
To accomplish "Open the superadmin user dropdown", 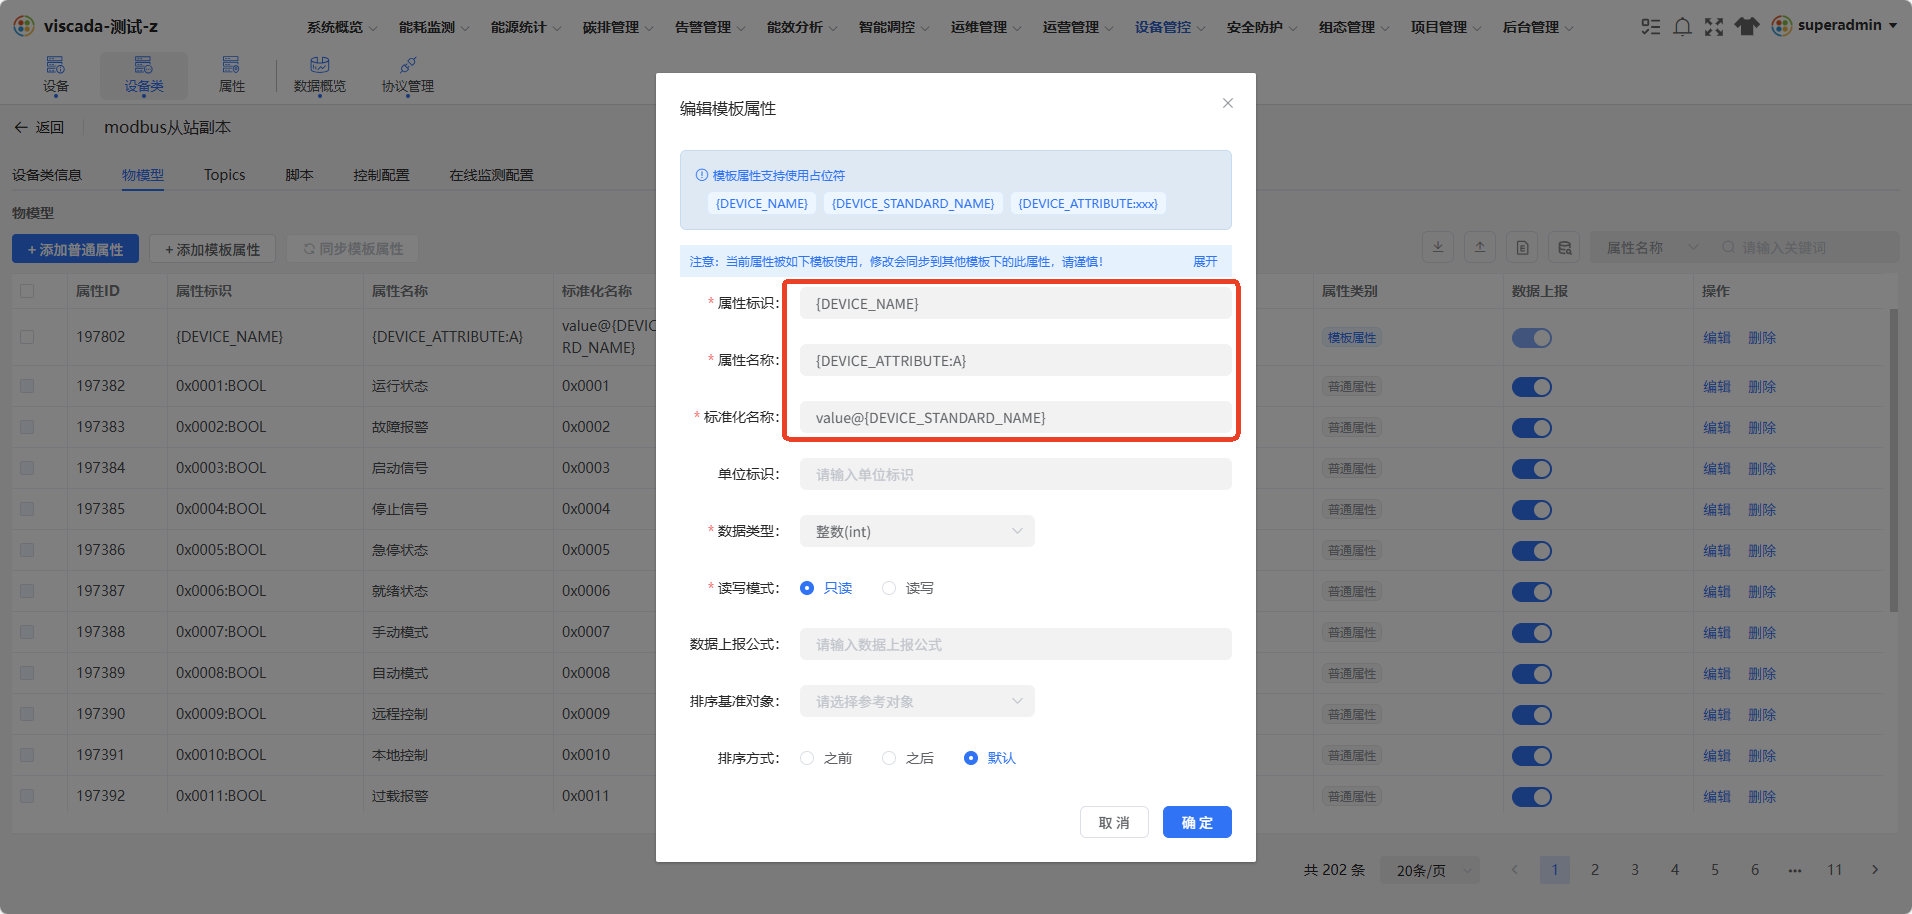I will pyautogui.click(x=1835, y=26).
